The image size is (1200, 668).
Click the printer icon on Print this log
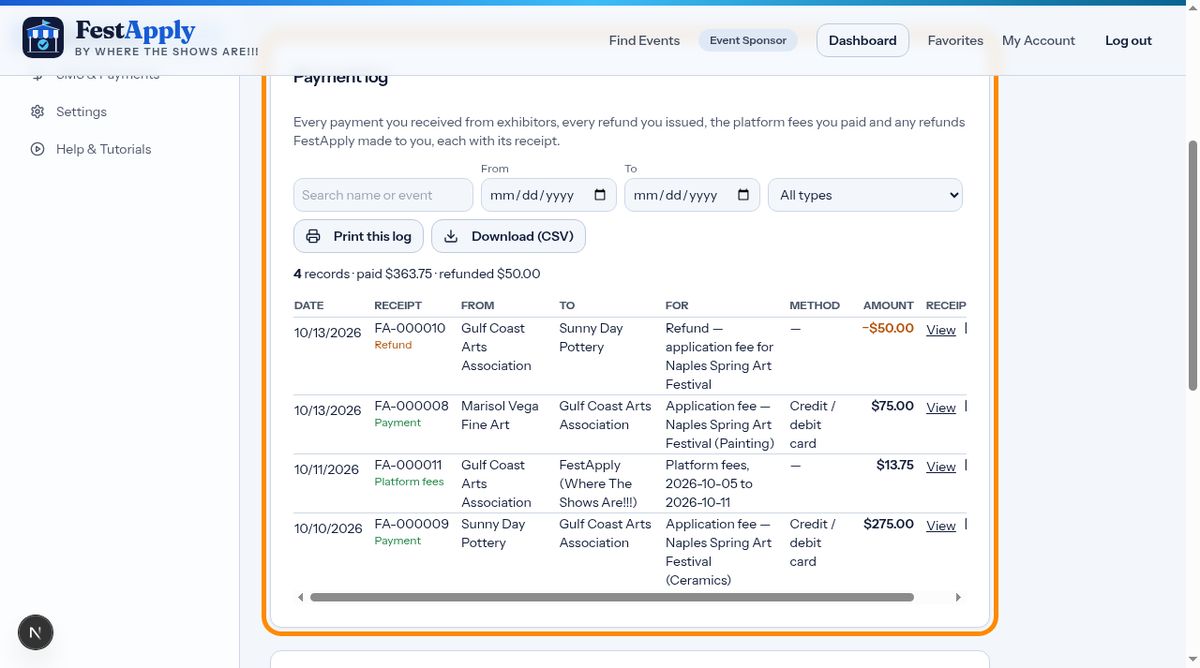coord(313,236)
